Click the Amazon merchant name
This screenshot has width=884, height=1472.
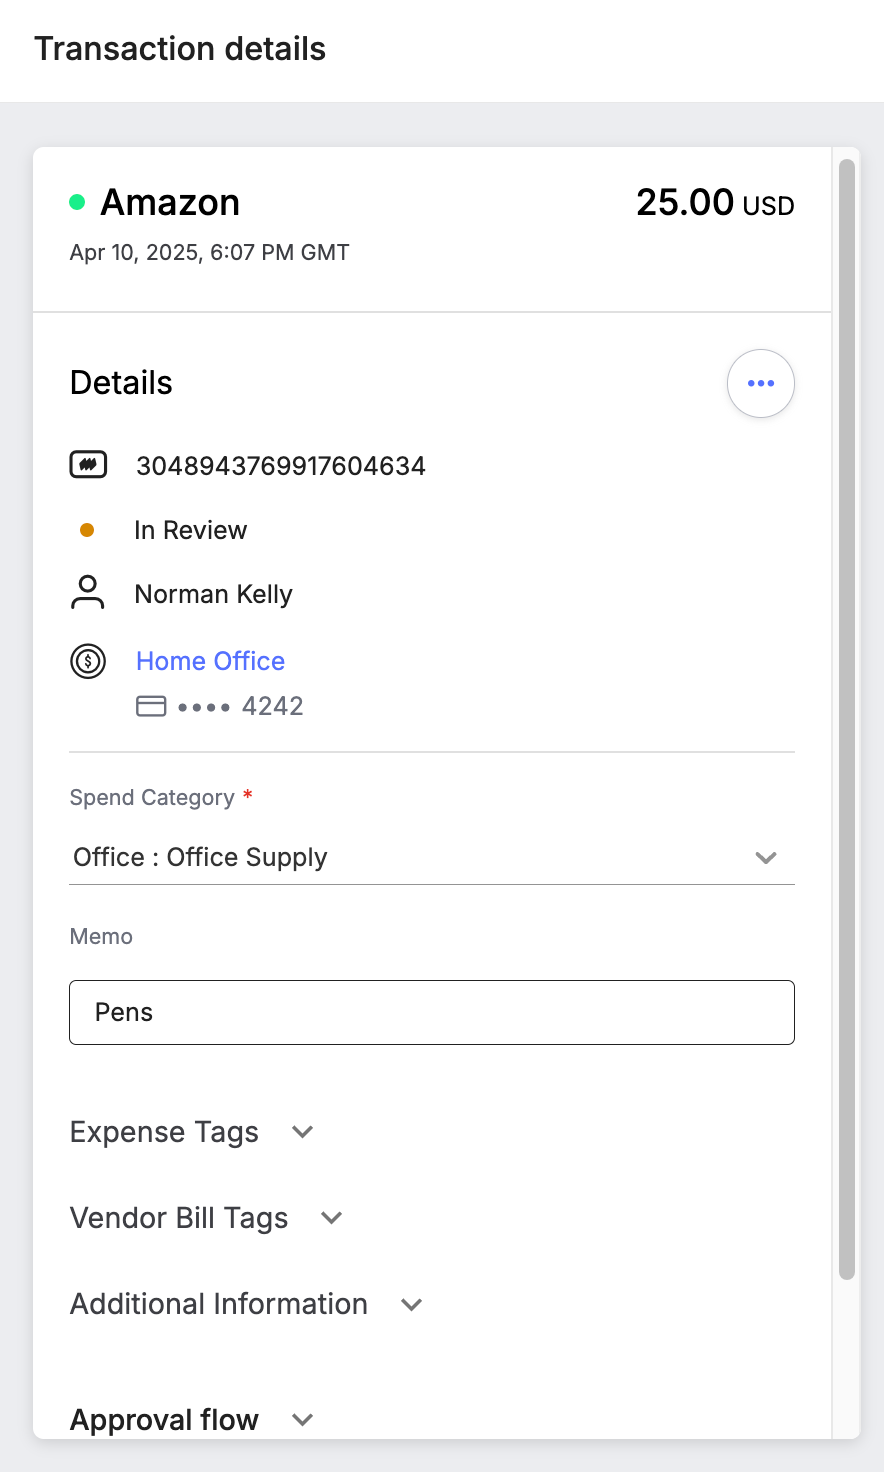[170, 203]
